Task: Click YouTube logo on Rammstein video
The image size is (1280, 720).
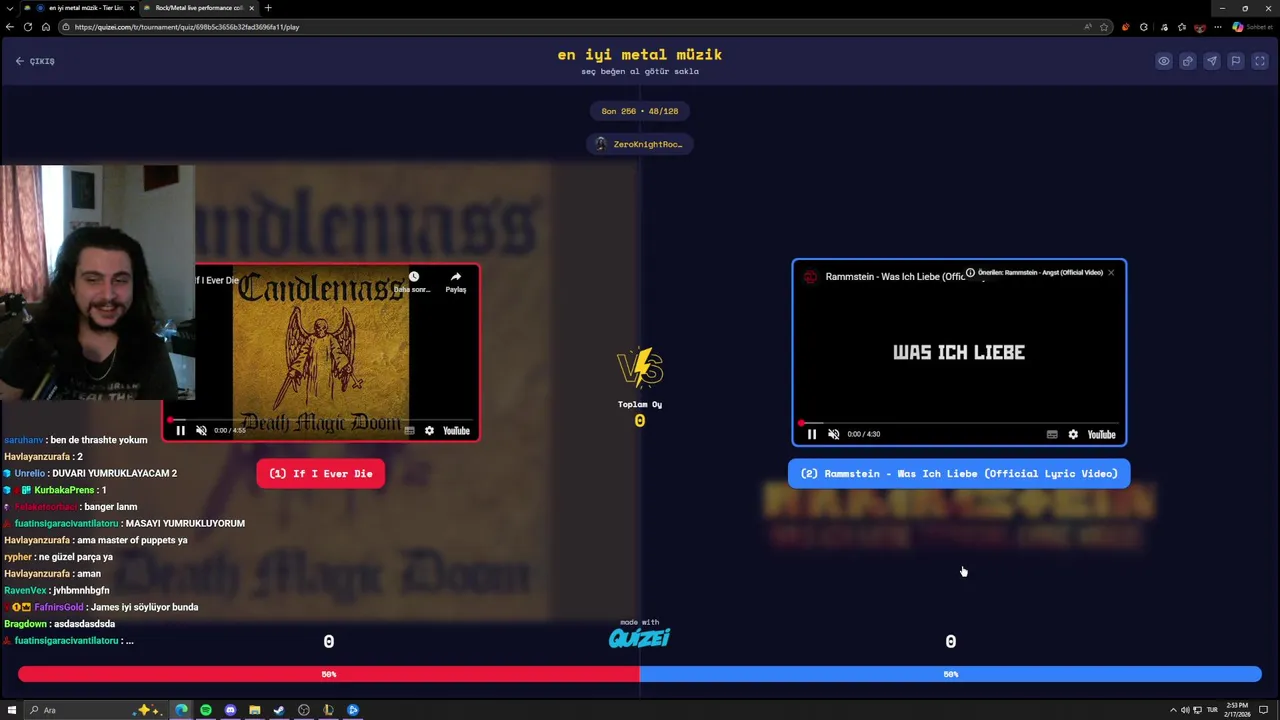Action: click(1101, 434)
